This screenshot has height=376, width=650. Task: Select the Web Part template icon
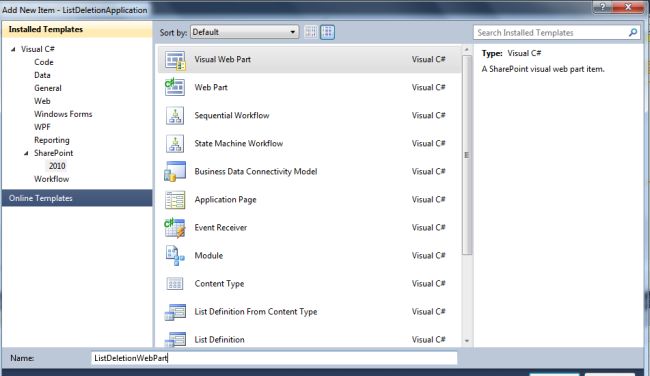coord(175,87)
